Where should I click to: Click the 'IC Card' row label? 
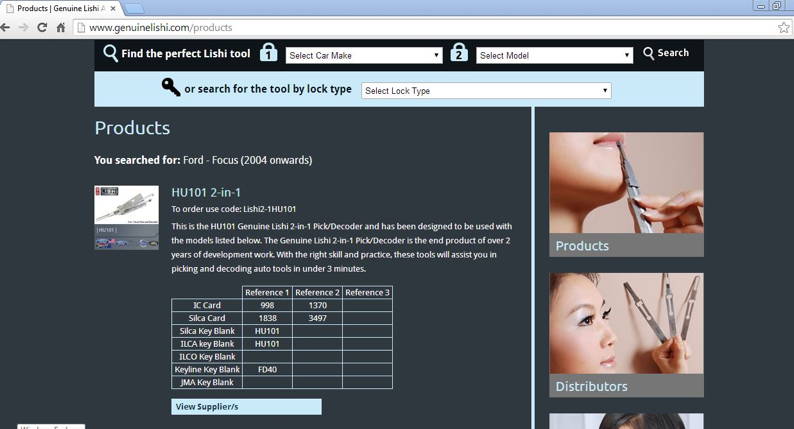coord(207,305)
